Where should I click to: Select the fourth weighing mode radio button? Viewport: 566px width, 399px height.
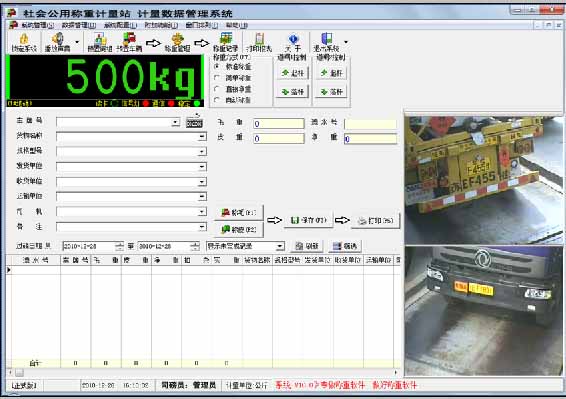point(217,100)
